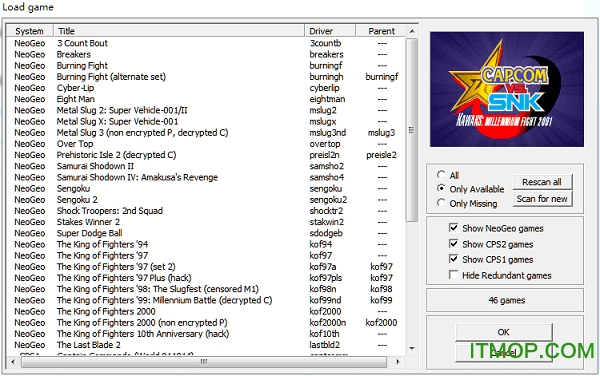The width and height of the screenshot is (600, 376).
Task: Click the vertical scrollbar up arrow
Action: 412,31
